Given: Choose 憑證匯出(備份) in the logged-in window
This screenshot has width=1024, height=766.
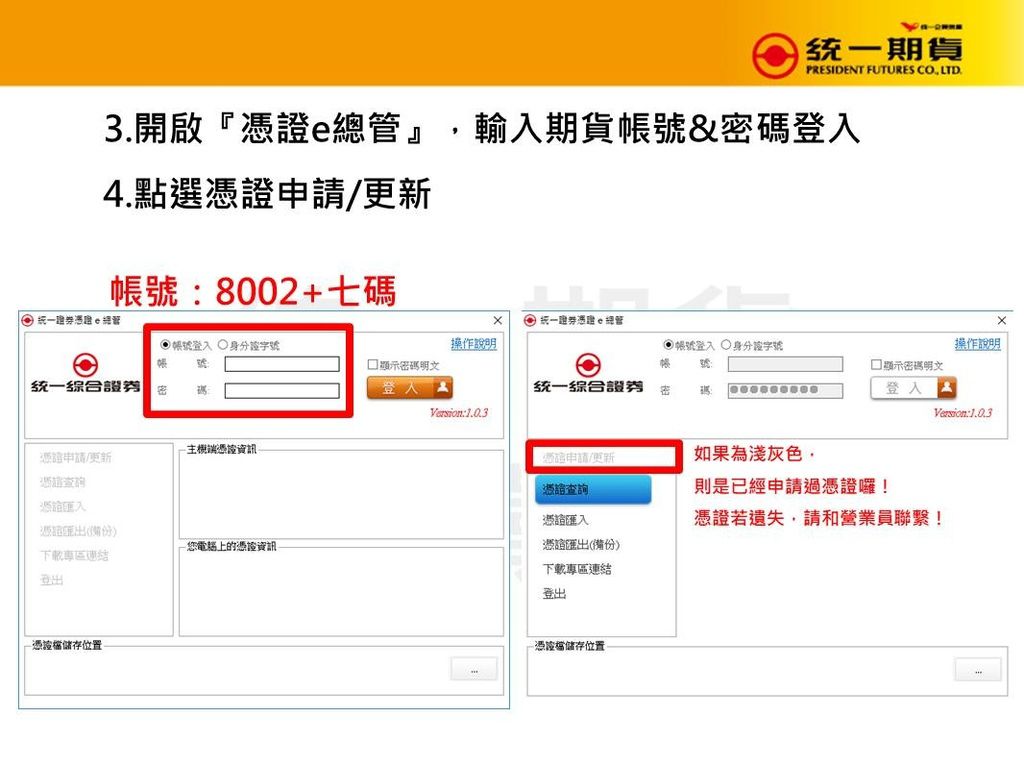Looking at the screenshot, I should 581,545.
